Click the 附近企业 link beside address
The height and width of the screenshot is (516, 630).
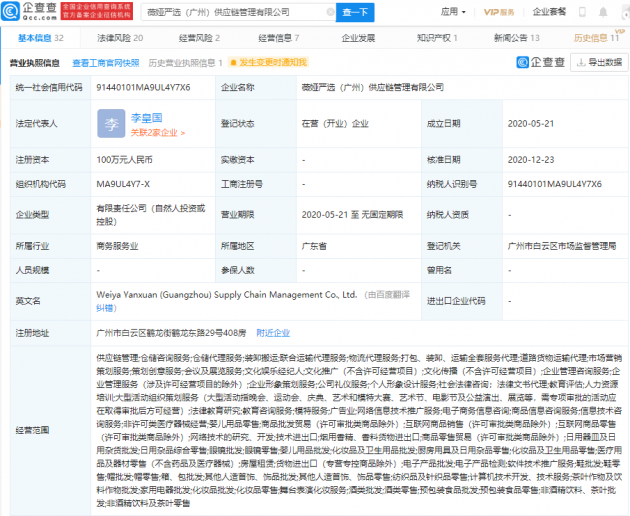tap(273, 332)
